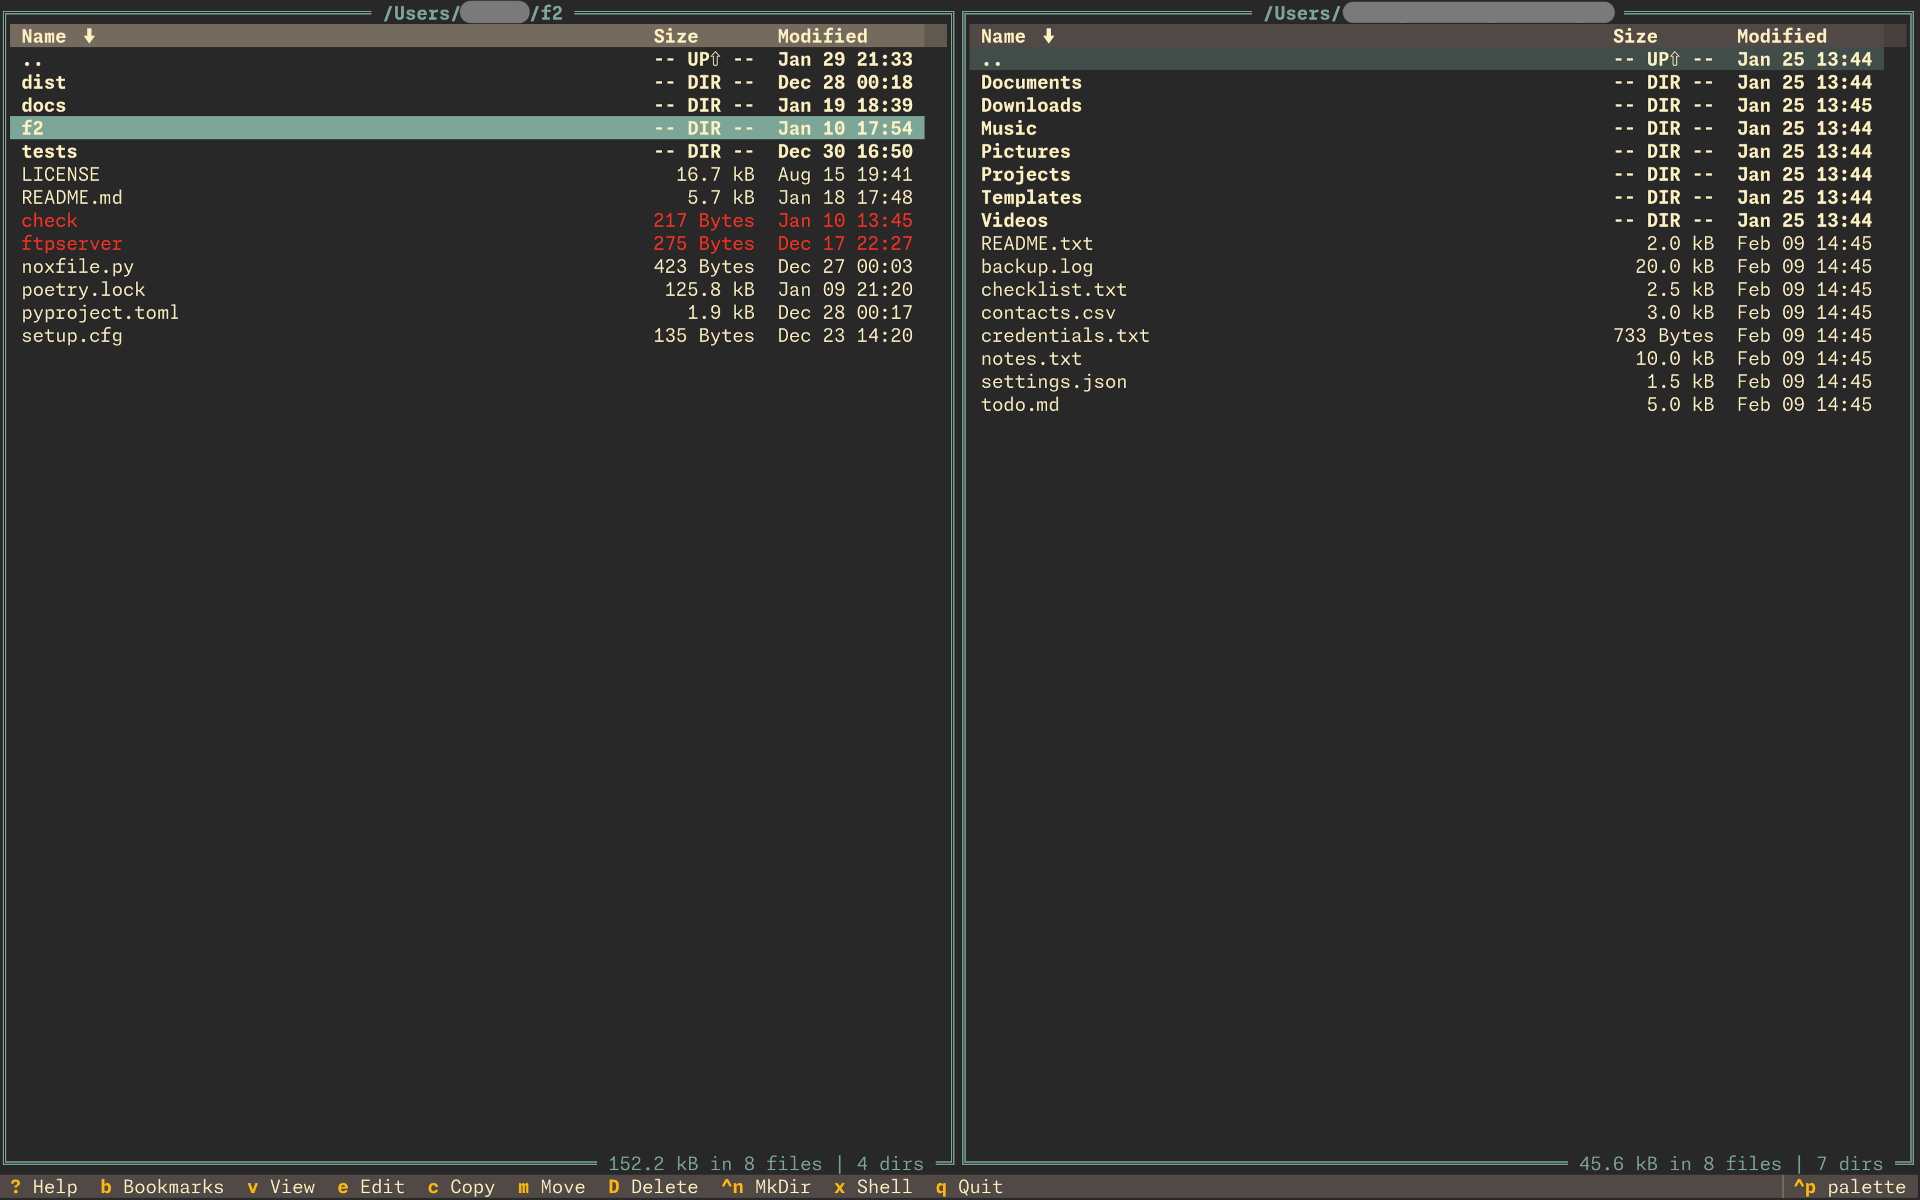Select the contacts.csv file
This screenshot has width=1920, height=1200.
click(1427, 312)
